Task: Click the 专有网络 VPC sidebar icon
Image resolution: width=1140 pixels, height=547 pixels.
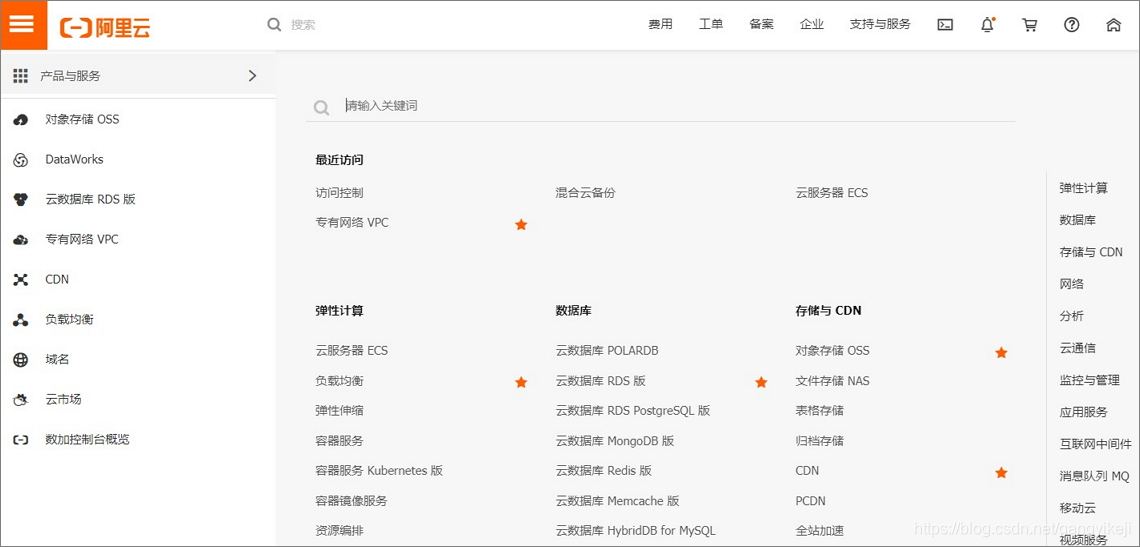Action: coord(21,239)
